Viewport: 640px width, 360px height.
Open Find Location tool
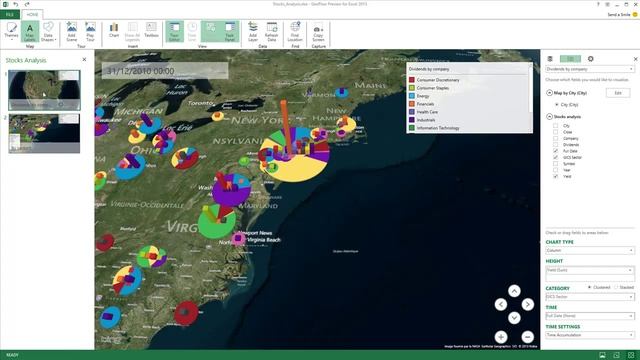(x=295, y=31)
